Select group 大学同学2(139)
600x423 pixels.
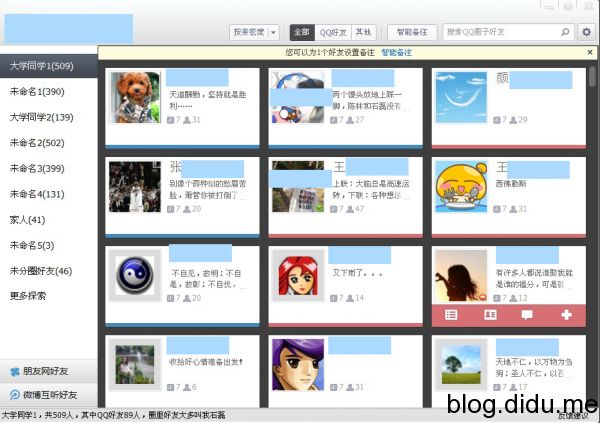pyautogui.click(x=49, y=117)
